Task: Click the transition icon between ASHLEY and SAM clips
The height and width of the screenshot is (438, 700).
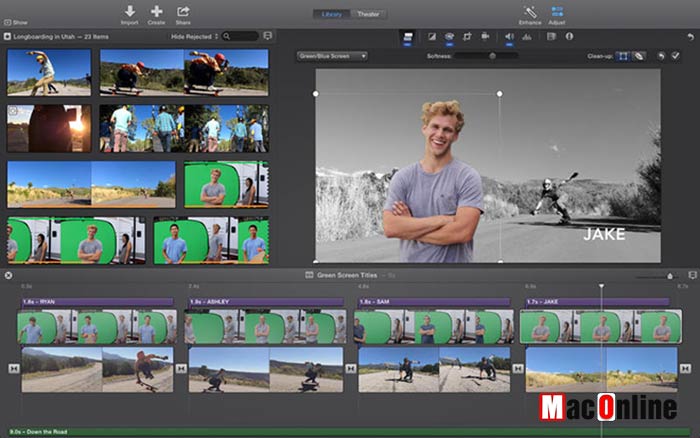Action: click(351, 368)
